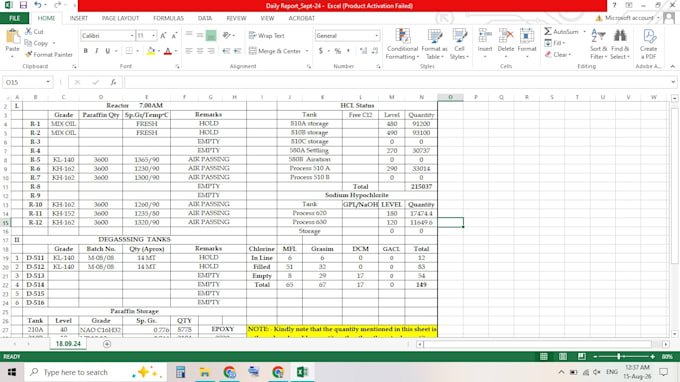Click the AutoSum sigma icon
680x382 pixels.
point(548,31)
